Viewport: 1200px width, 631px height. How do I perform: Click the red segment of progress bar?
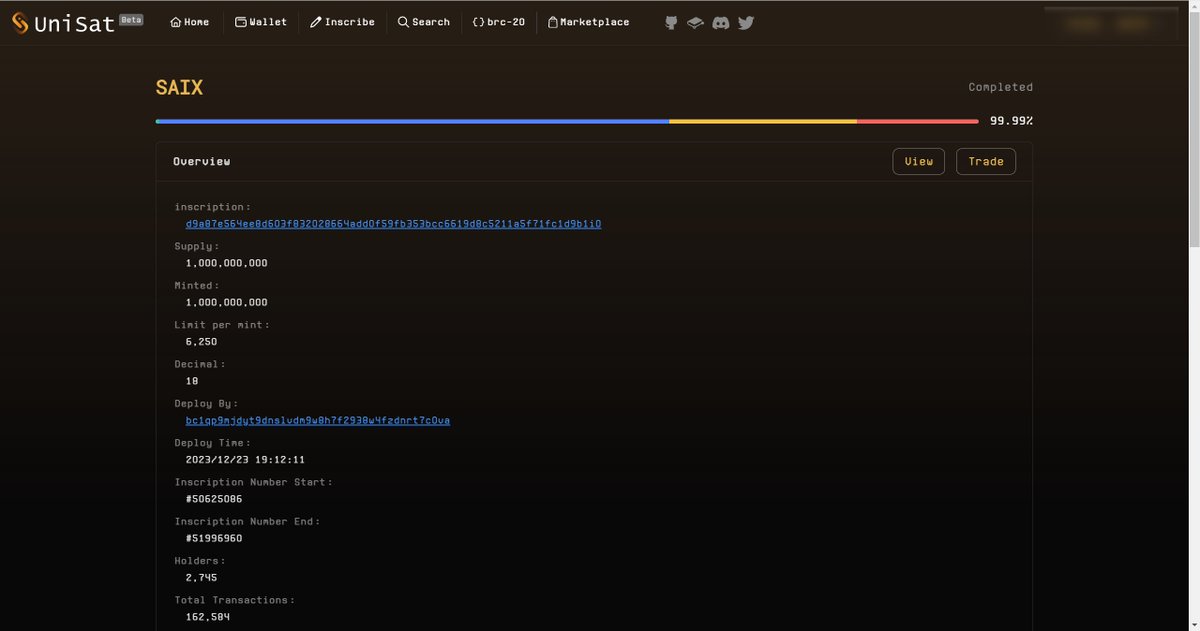click(x=917, y=122)
